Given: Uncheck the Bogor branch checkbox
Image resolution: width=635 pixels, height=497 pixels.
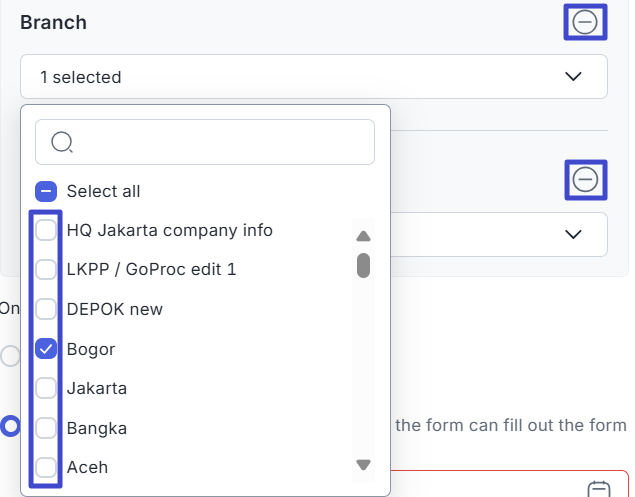Looking at the screenshot, I should [x=46, y=349].
